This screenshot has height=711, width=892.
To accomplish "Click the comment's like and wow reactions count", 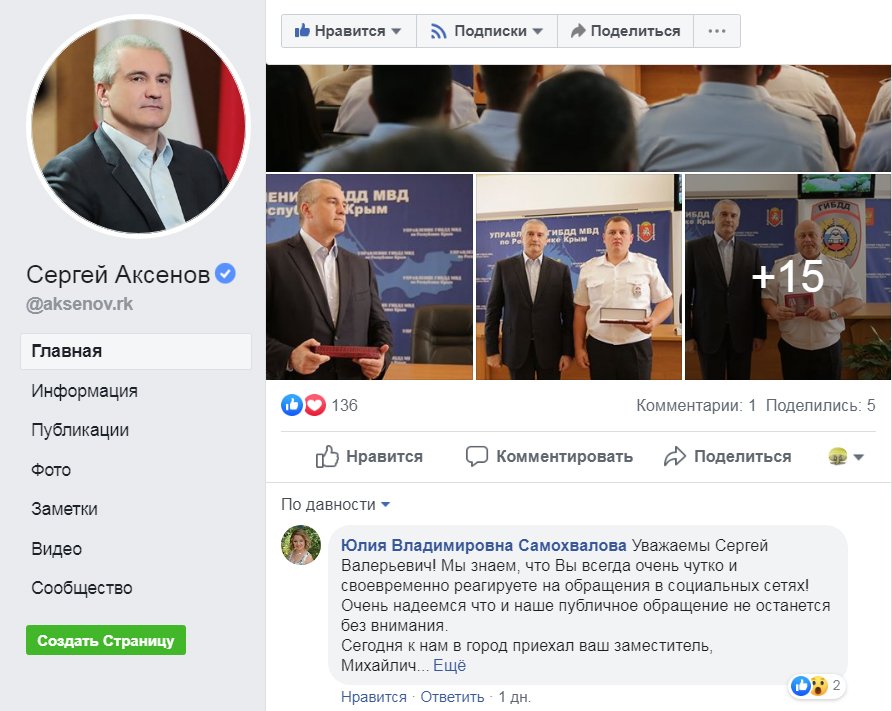I will click(x=816, y=685).
